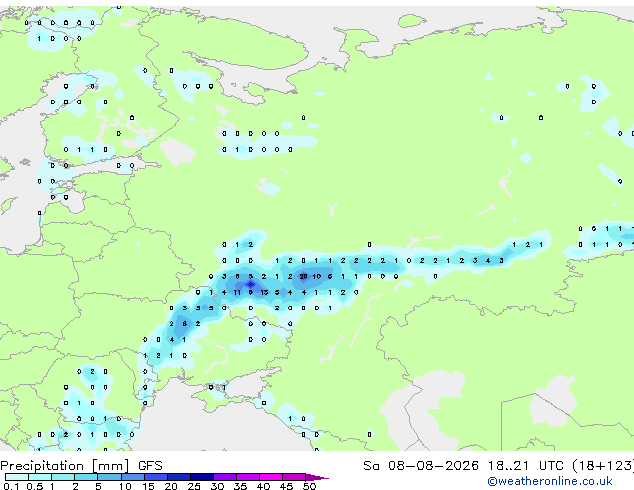This screenshot has height=490, width=634.
Task: Click the 'UTC' label
Action: point(551,466)
